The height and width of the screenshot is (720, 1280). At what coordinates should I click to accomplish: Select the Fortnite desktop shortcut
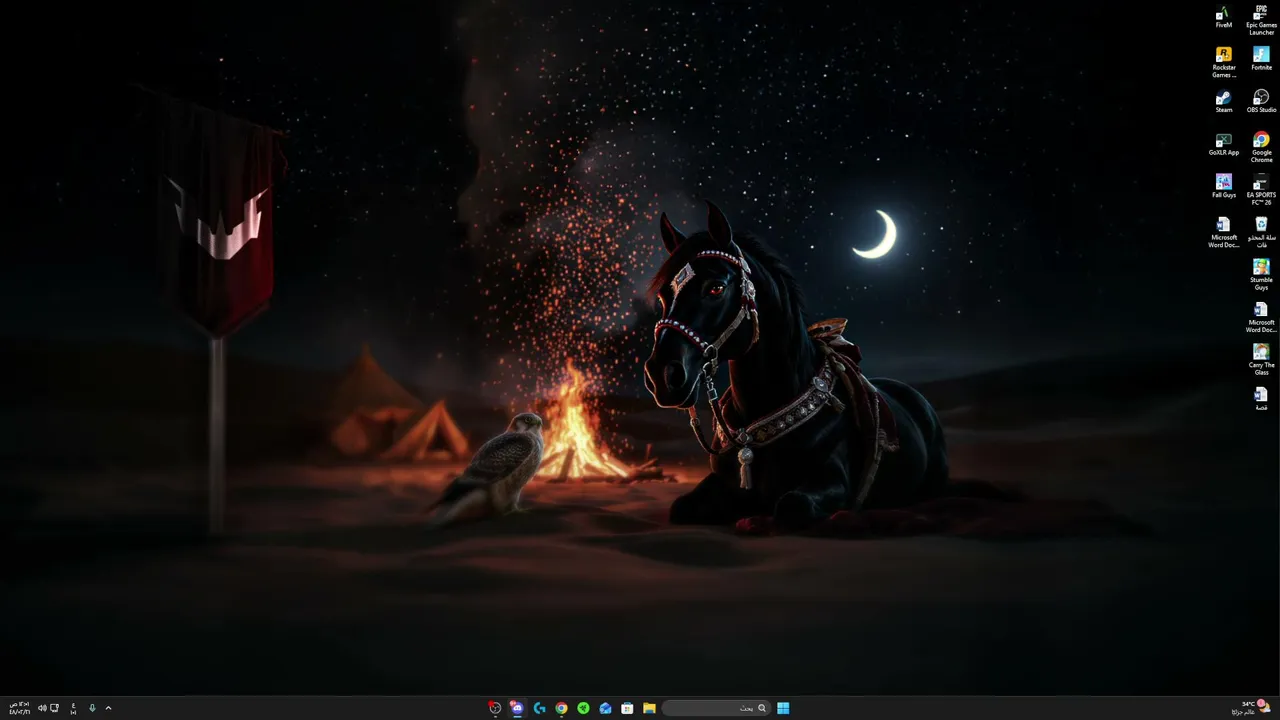coord(1261,59)
